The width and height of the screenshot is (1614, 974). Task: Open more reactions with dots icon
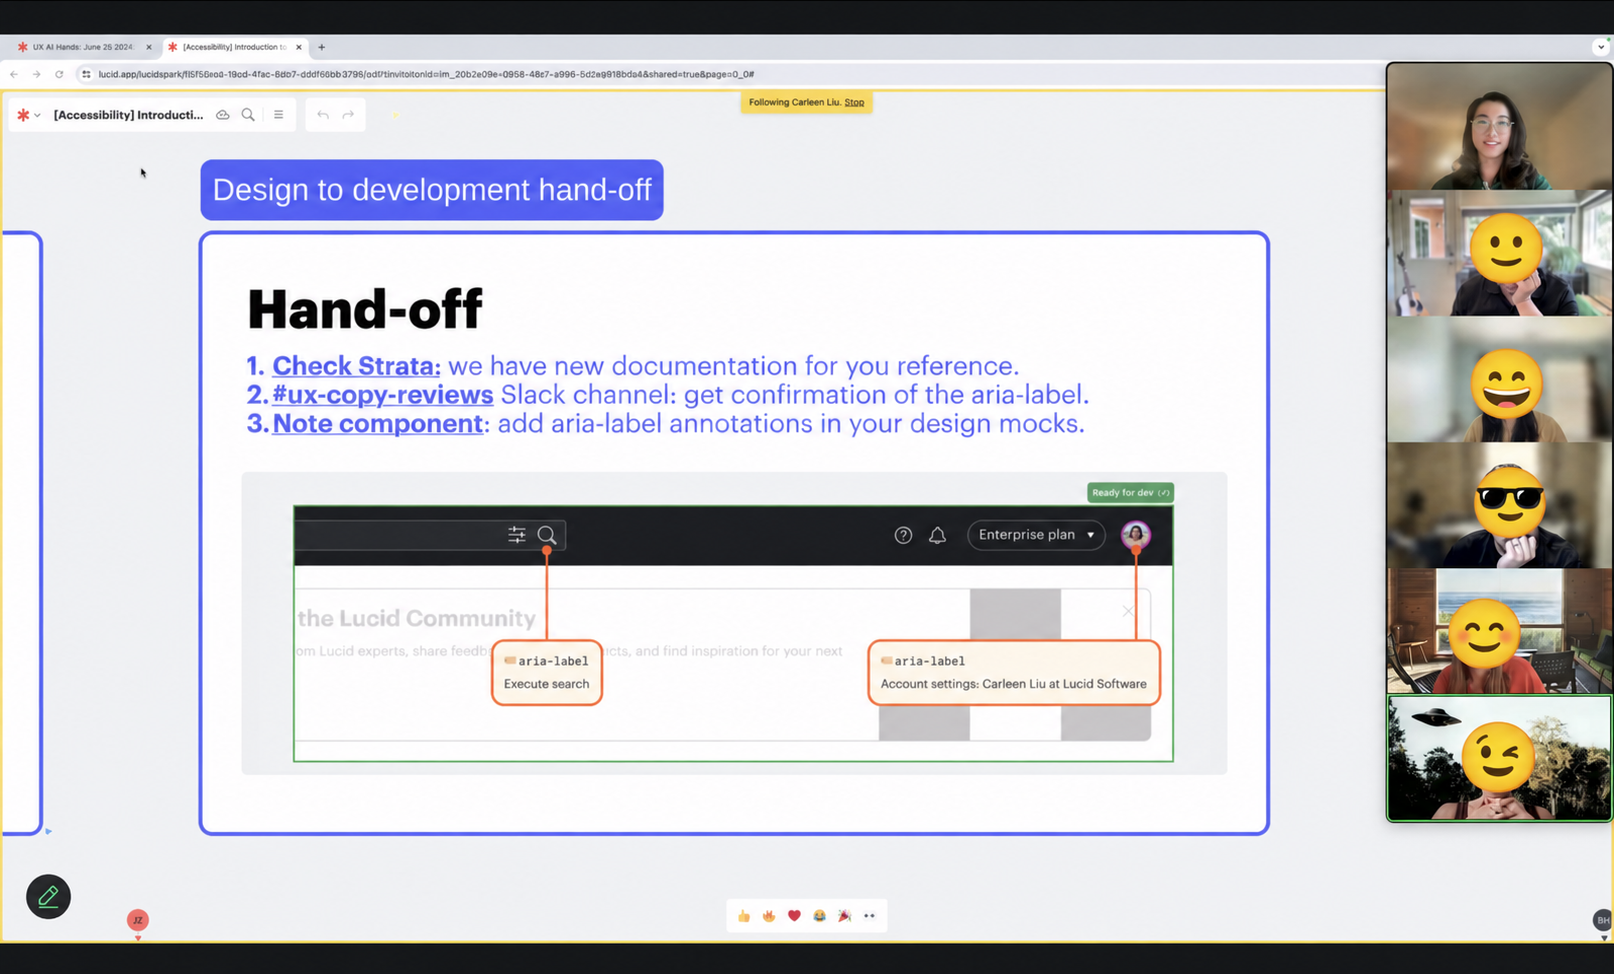(x=869, y=916)
